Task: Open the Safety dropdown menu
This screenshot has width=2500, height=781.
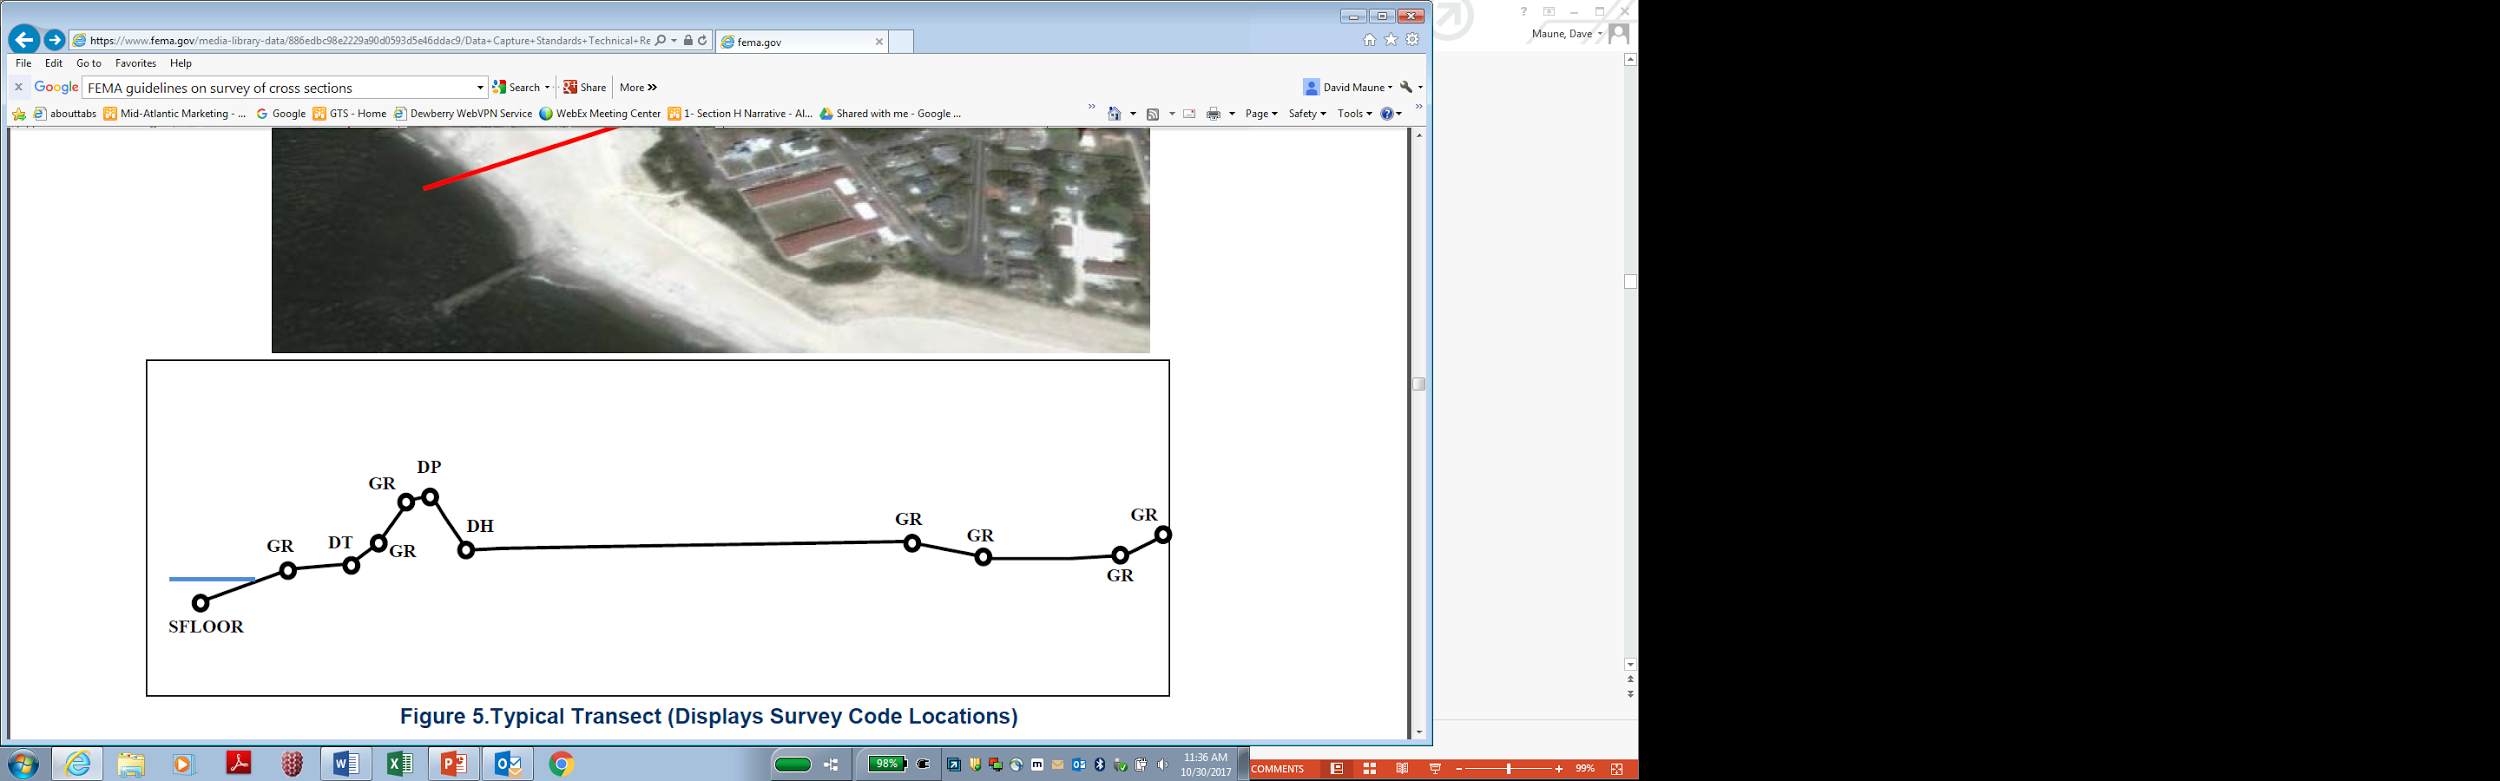Action: pyautogui.click(x=1307, y=114)
